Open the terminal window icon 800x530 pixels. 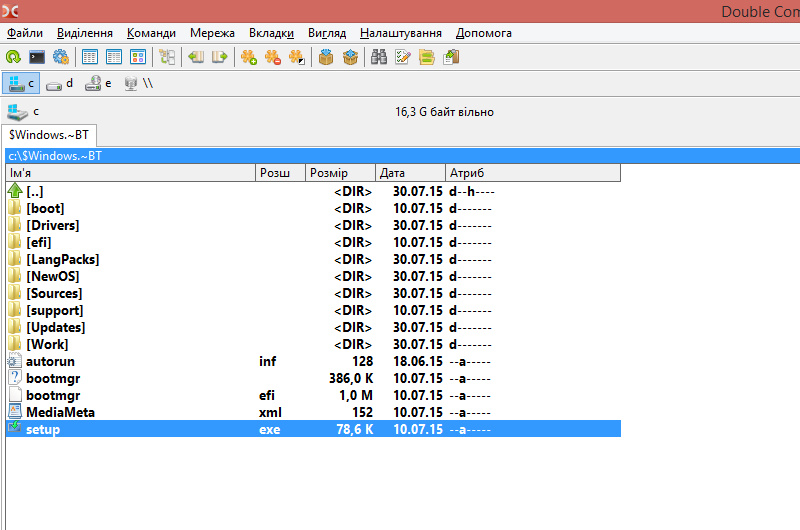click(x=37, y=57)
